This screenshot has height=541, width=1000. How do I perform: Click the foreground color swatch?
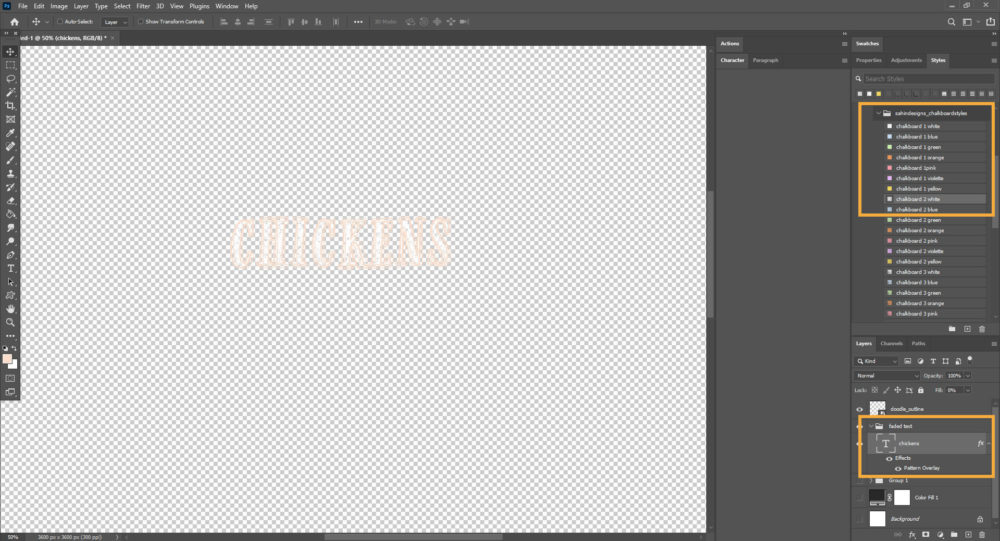pyautogui.click(x=8, y=359)
